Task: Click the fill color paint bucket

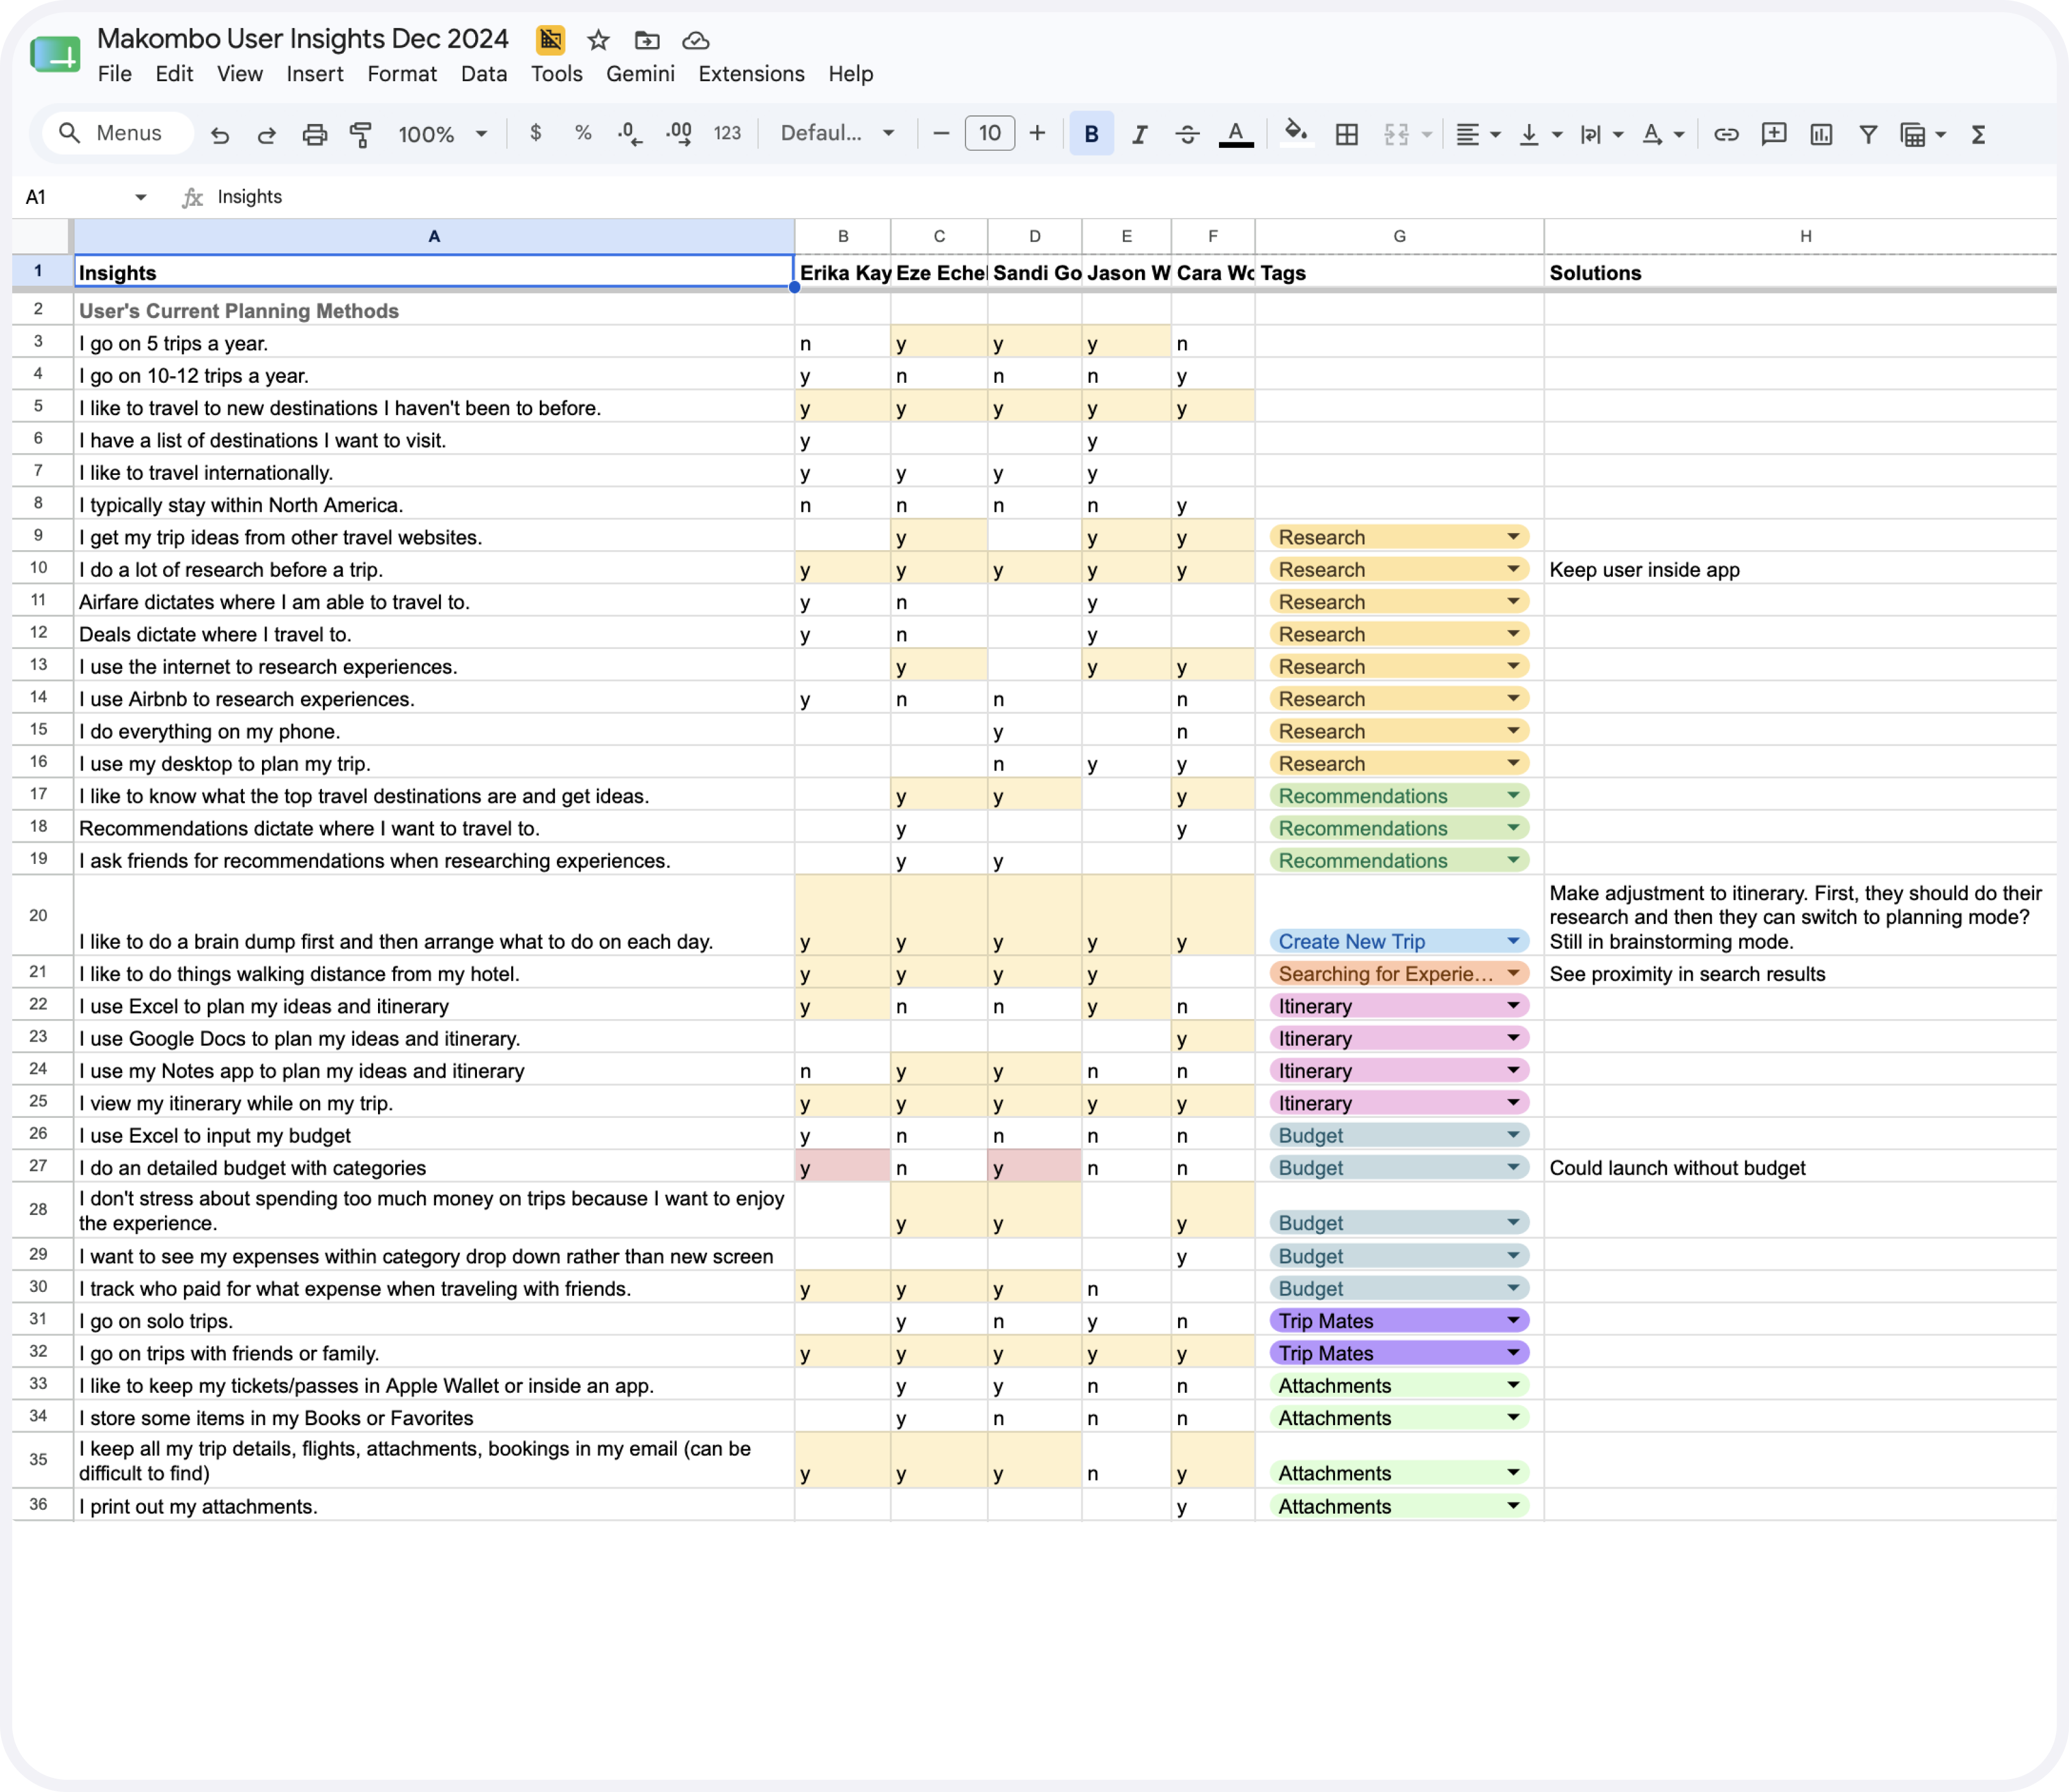Action: tap(1296, 133)
